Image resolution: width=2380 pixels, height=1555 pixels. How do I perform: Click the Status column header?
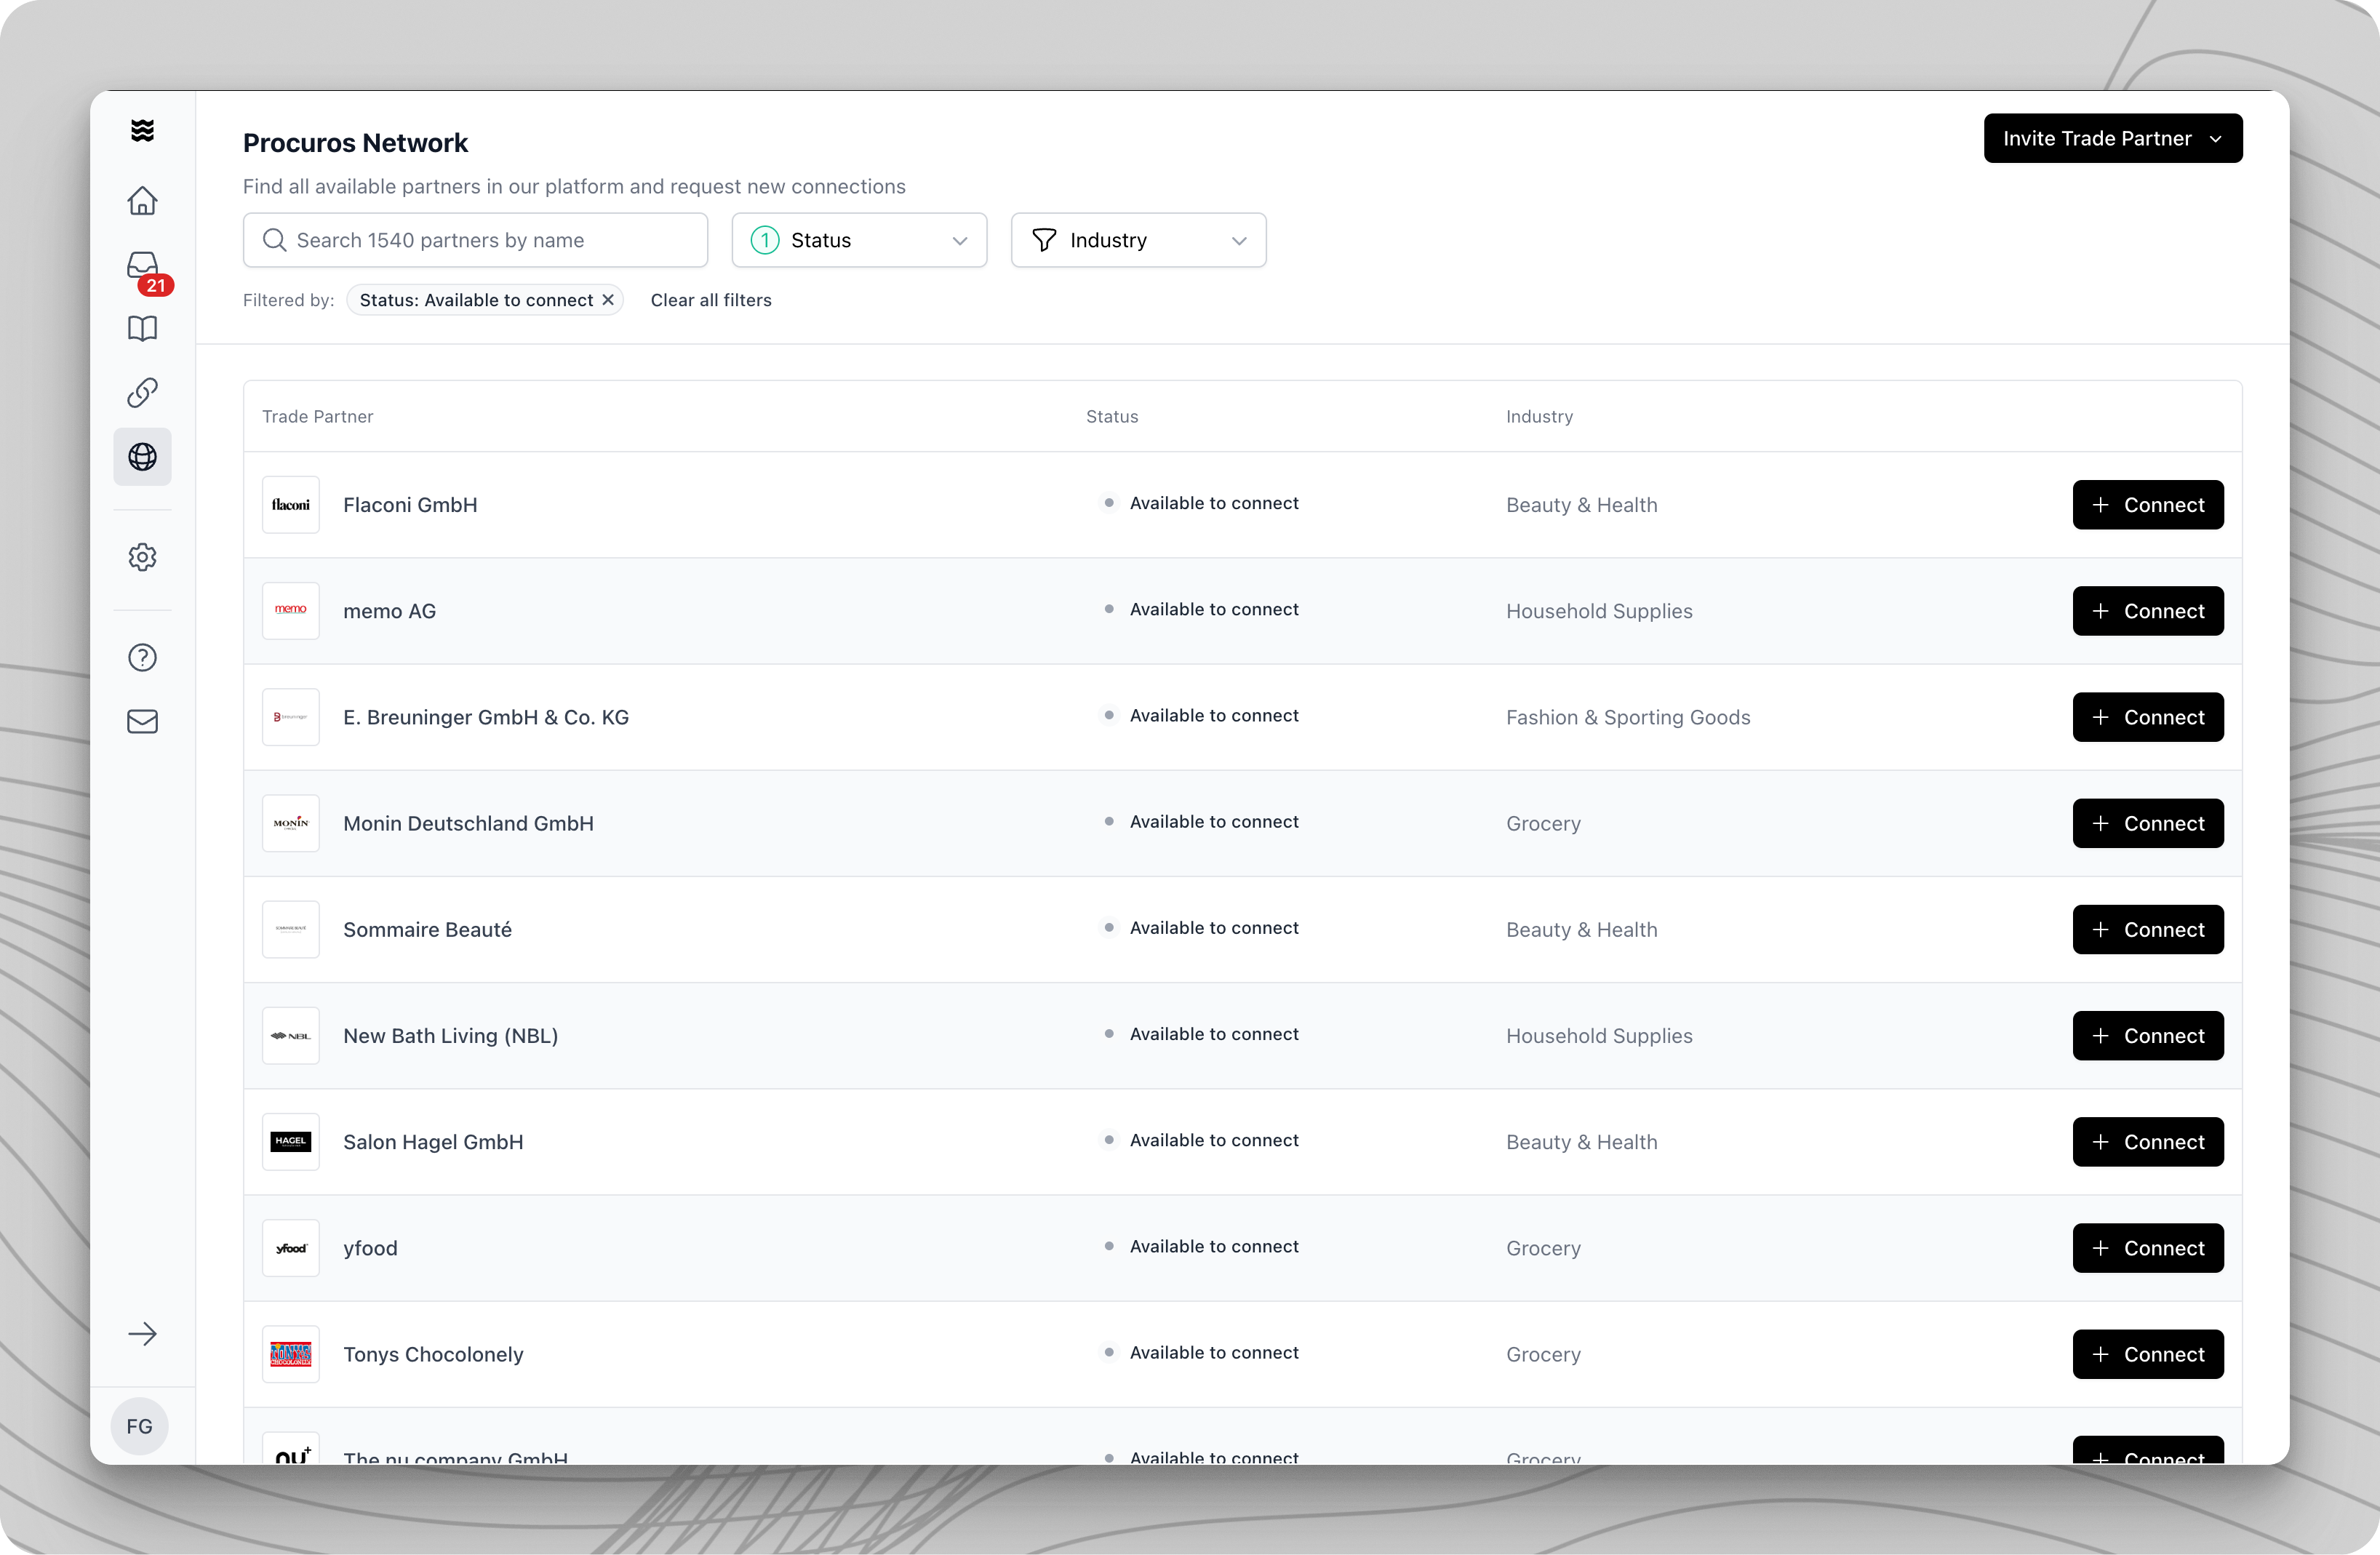point(1112,416)
